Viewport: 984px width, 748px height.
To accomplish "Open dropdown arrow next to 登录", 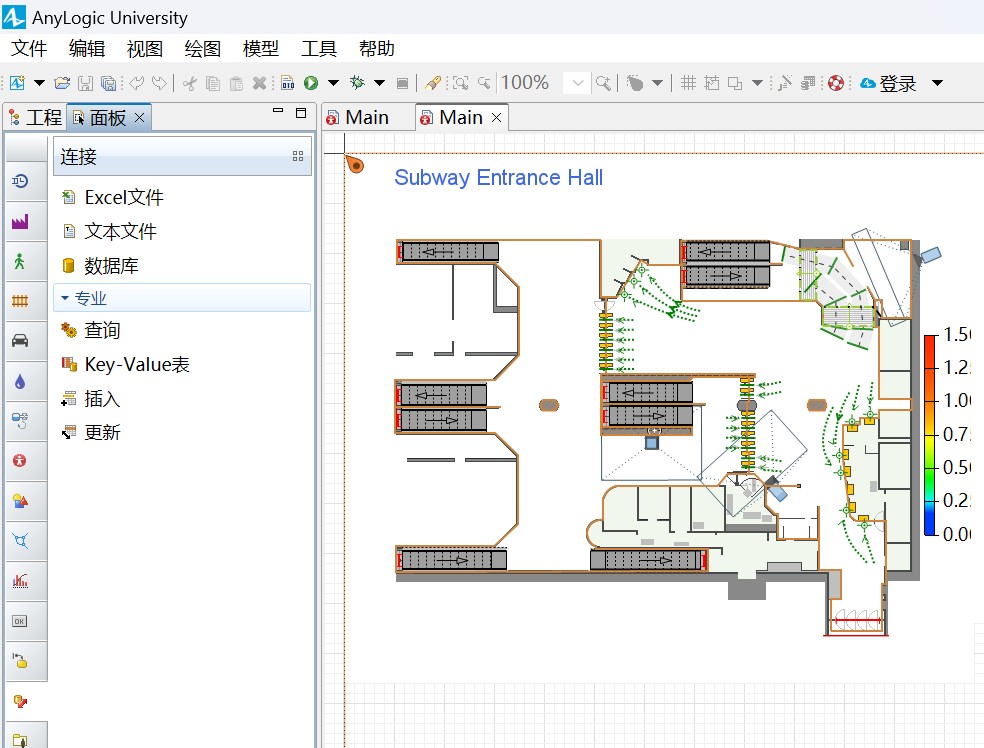I will (937, 83).
